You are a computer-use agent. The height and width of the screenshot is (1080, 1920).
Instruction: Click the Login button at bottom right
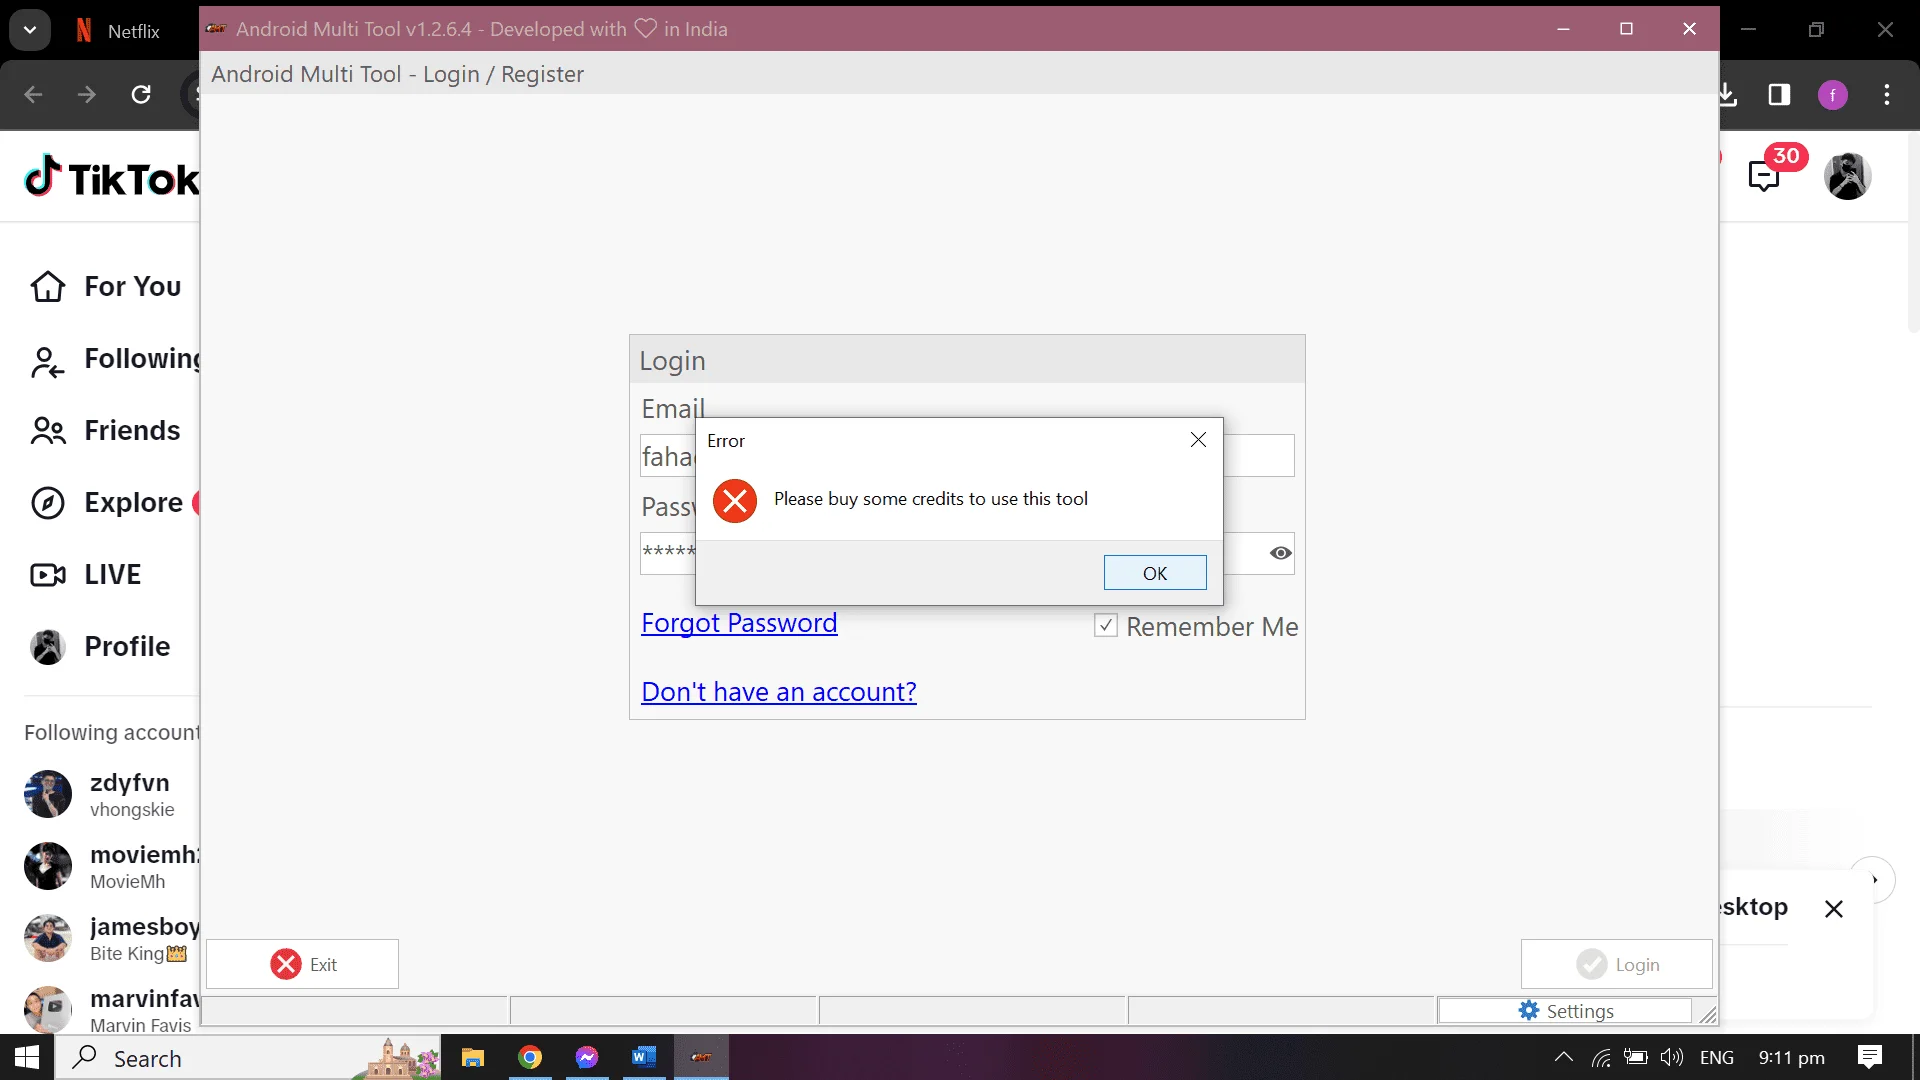click(1617, 964)
